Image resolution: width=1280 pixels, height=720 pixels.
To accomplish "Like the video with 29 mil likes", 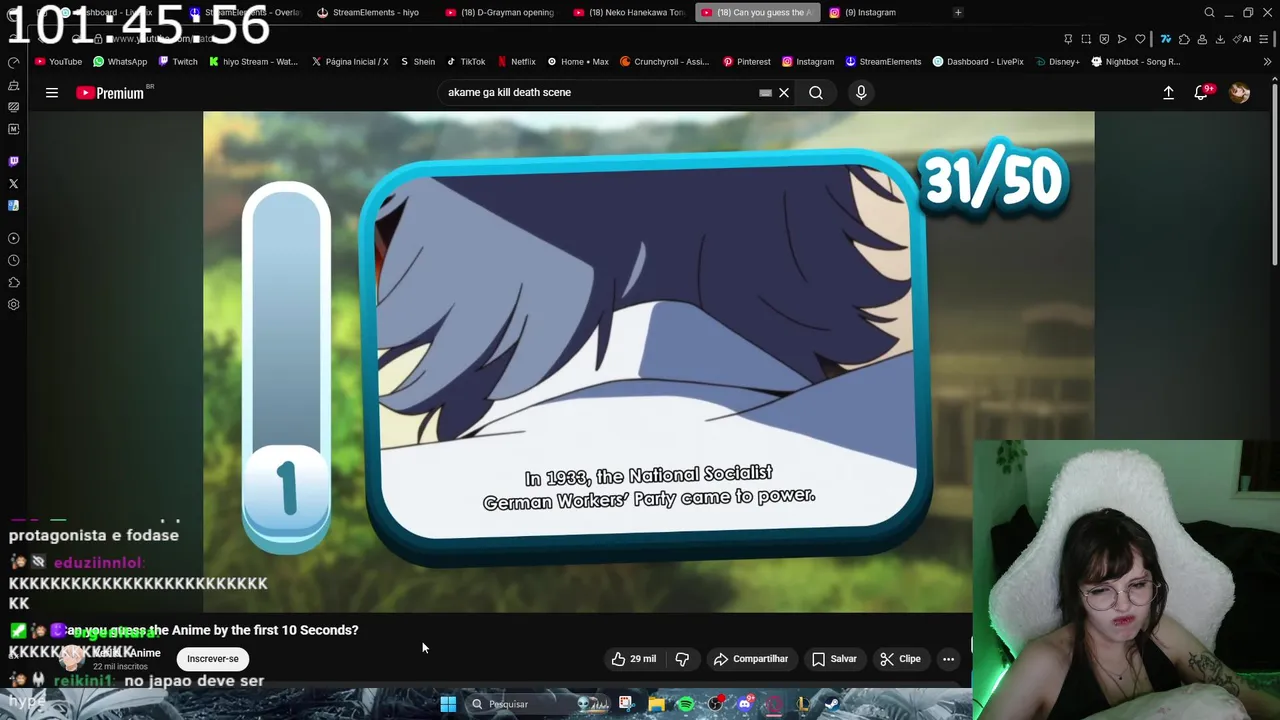I will (x=634, y=659).
